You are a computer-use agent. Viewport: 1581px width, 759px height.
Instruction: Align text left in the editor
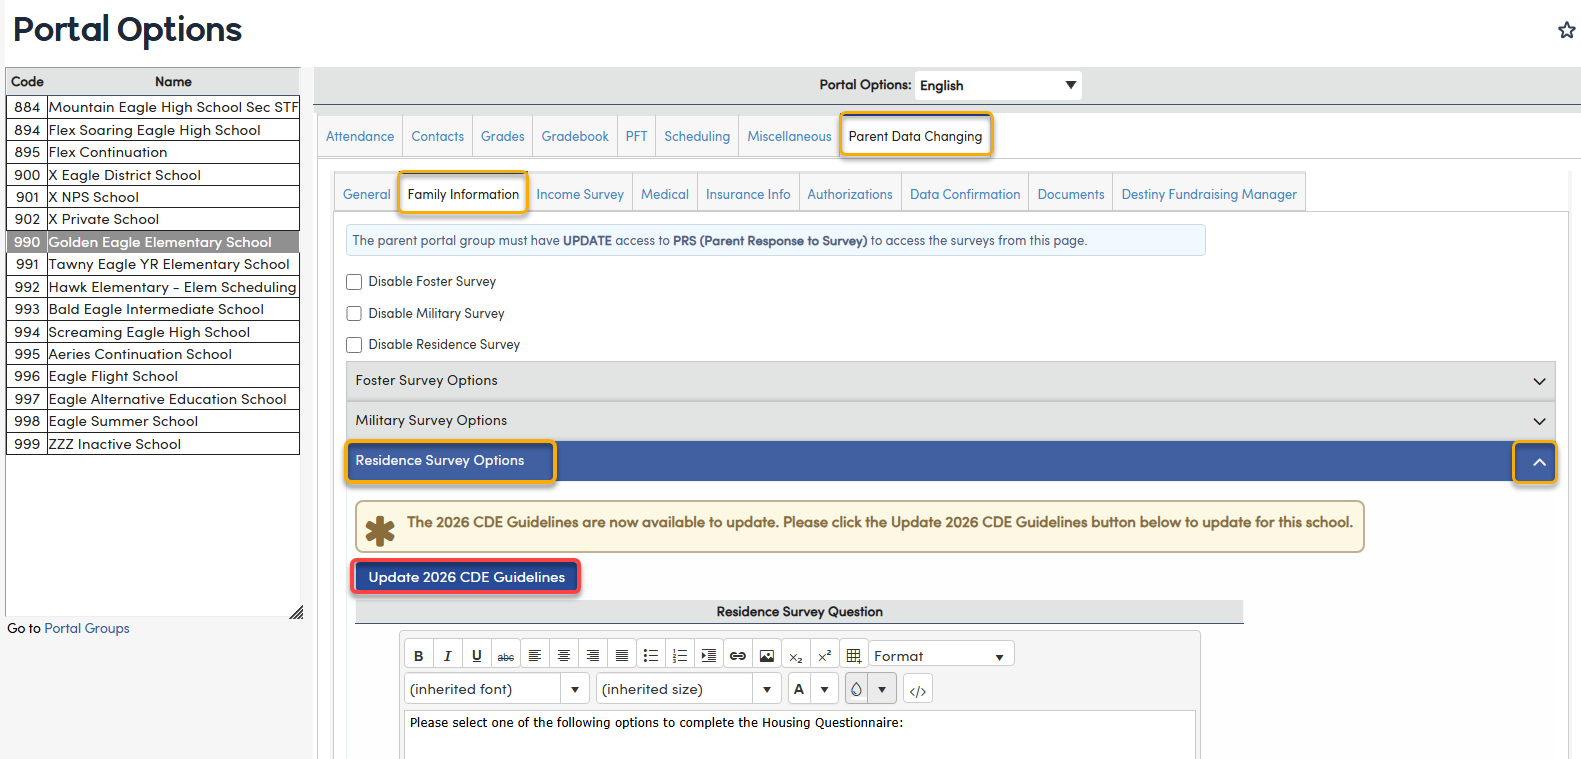pos(535,656)
